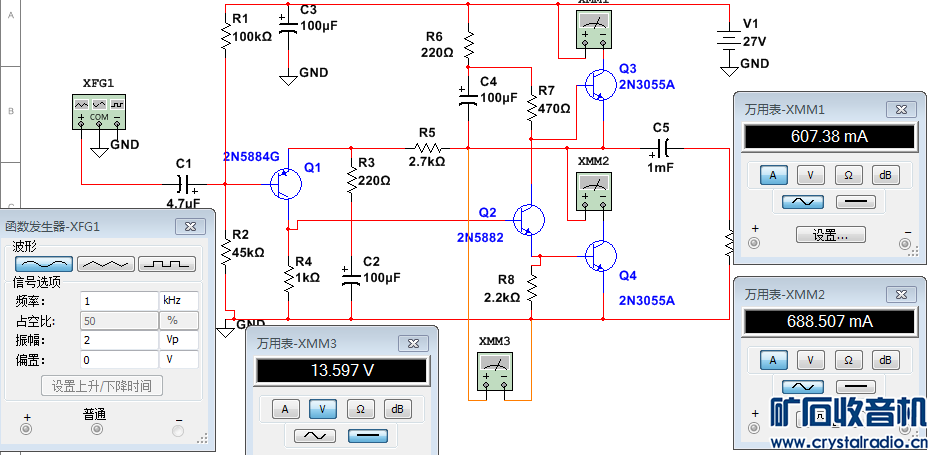936x455 pixels.
Task: Select V mode on multimeter XMM2
Action: click(811, 360)
